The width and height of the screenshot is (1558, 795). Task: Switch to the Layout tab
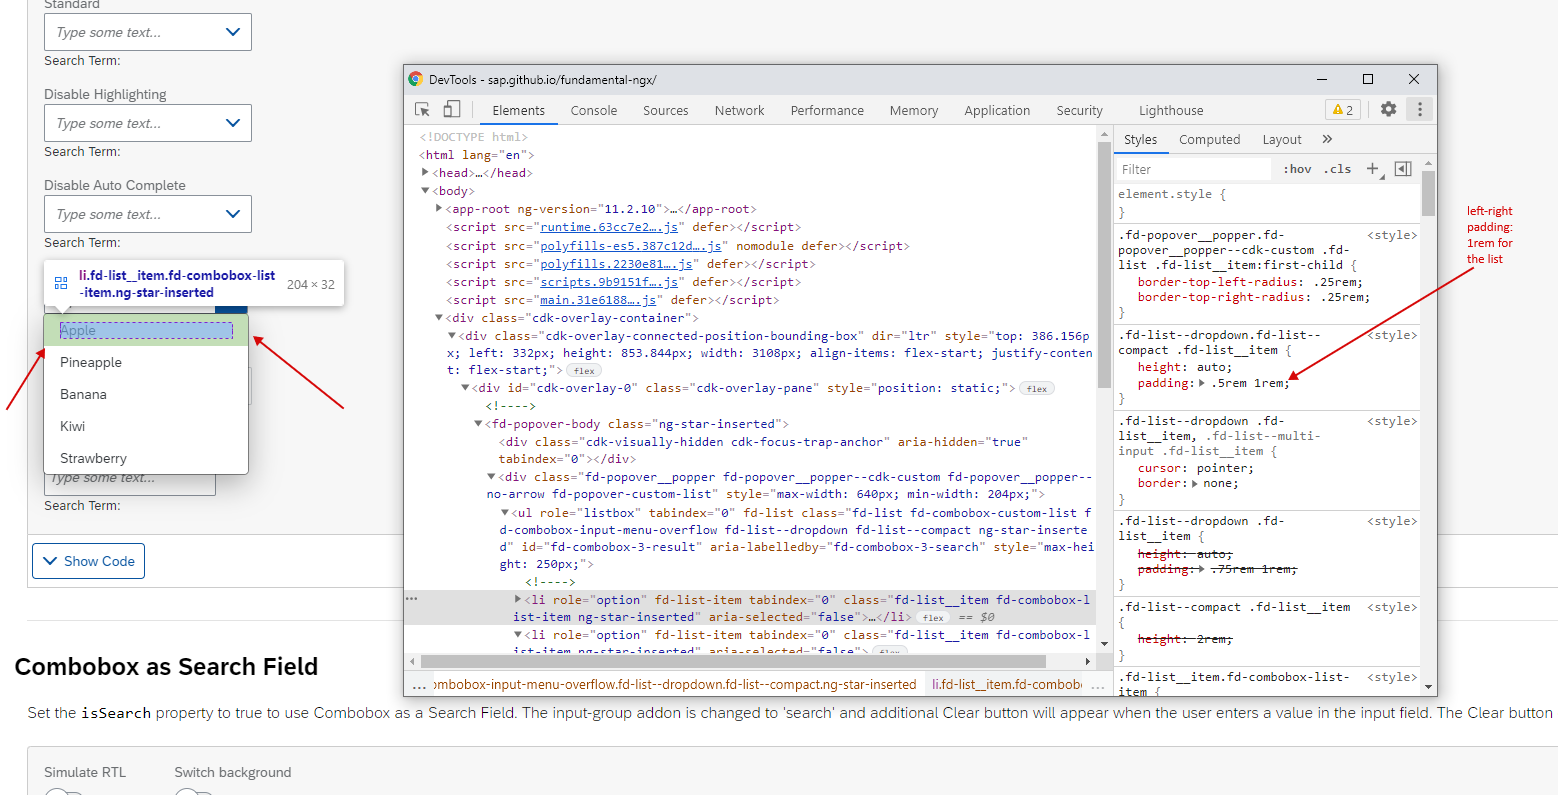pyautogui.click(x=1282, y=139)
